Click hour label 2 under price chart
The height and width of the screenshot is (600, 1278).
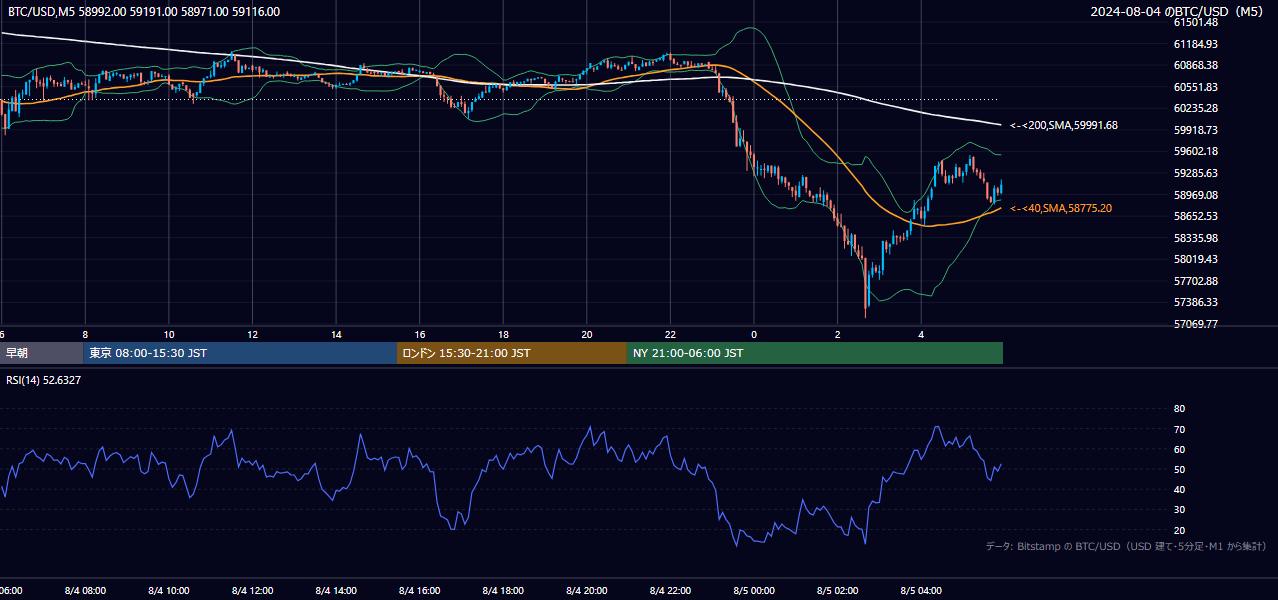(838, 334)
